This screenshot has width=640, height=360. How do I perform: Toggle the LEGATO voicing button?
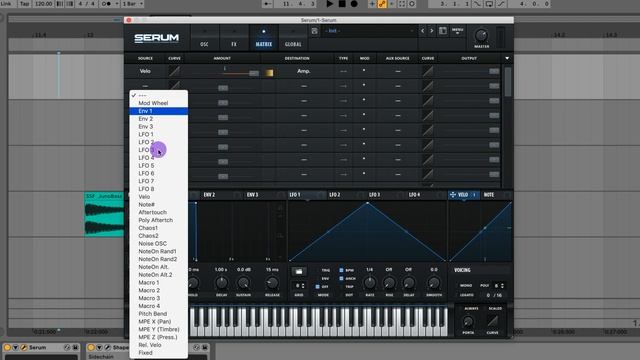tap(467, 295)
